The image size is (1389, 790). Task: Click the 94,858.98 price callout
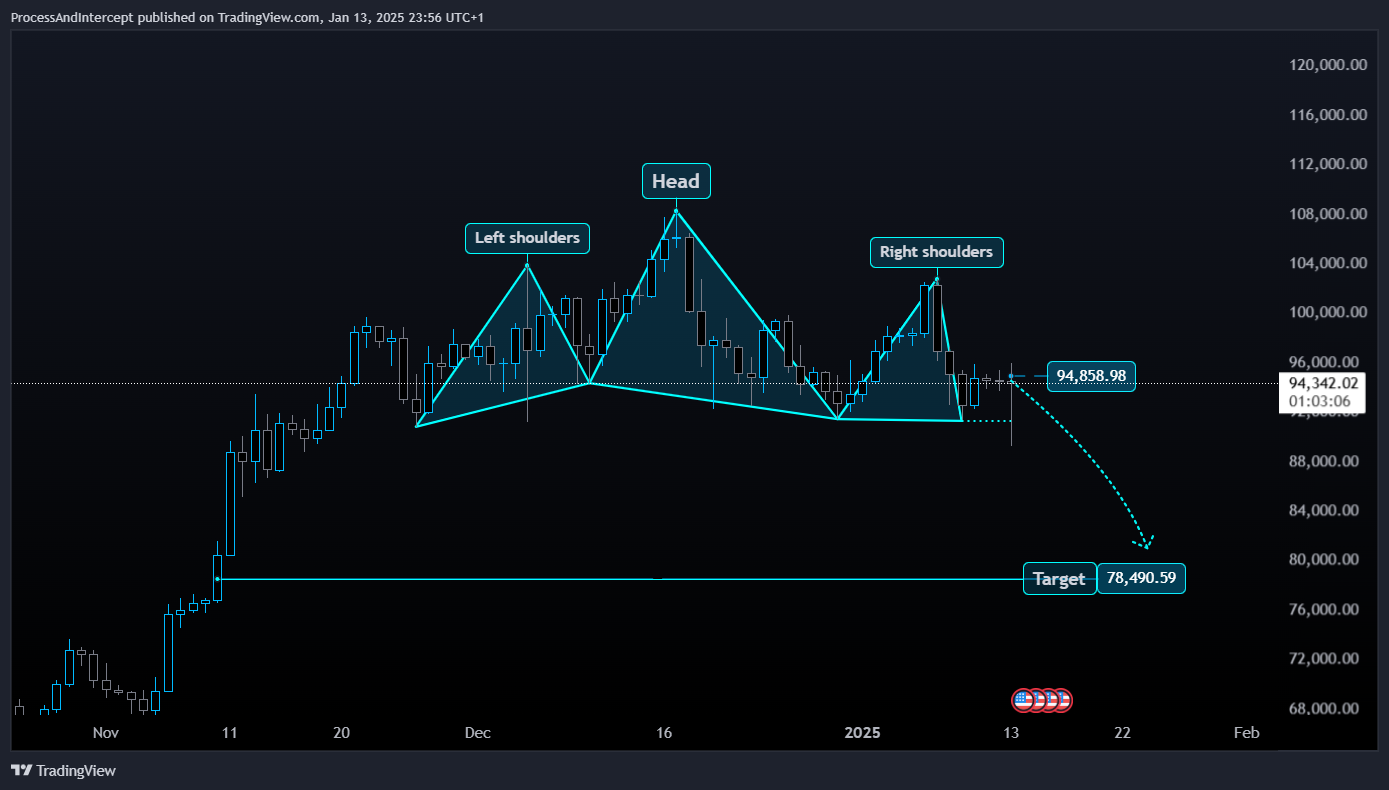pyautogui.click(x=1091, y=376)
